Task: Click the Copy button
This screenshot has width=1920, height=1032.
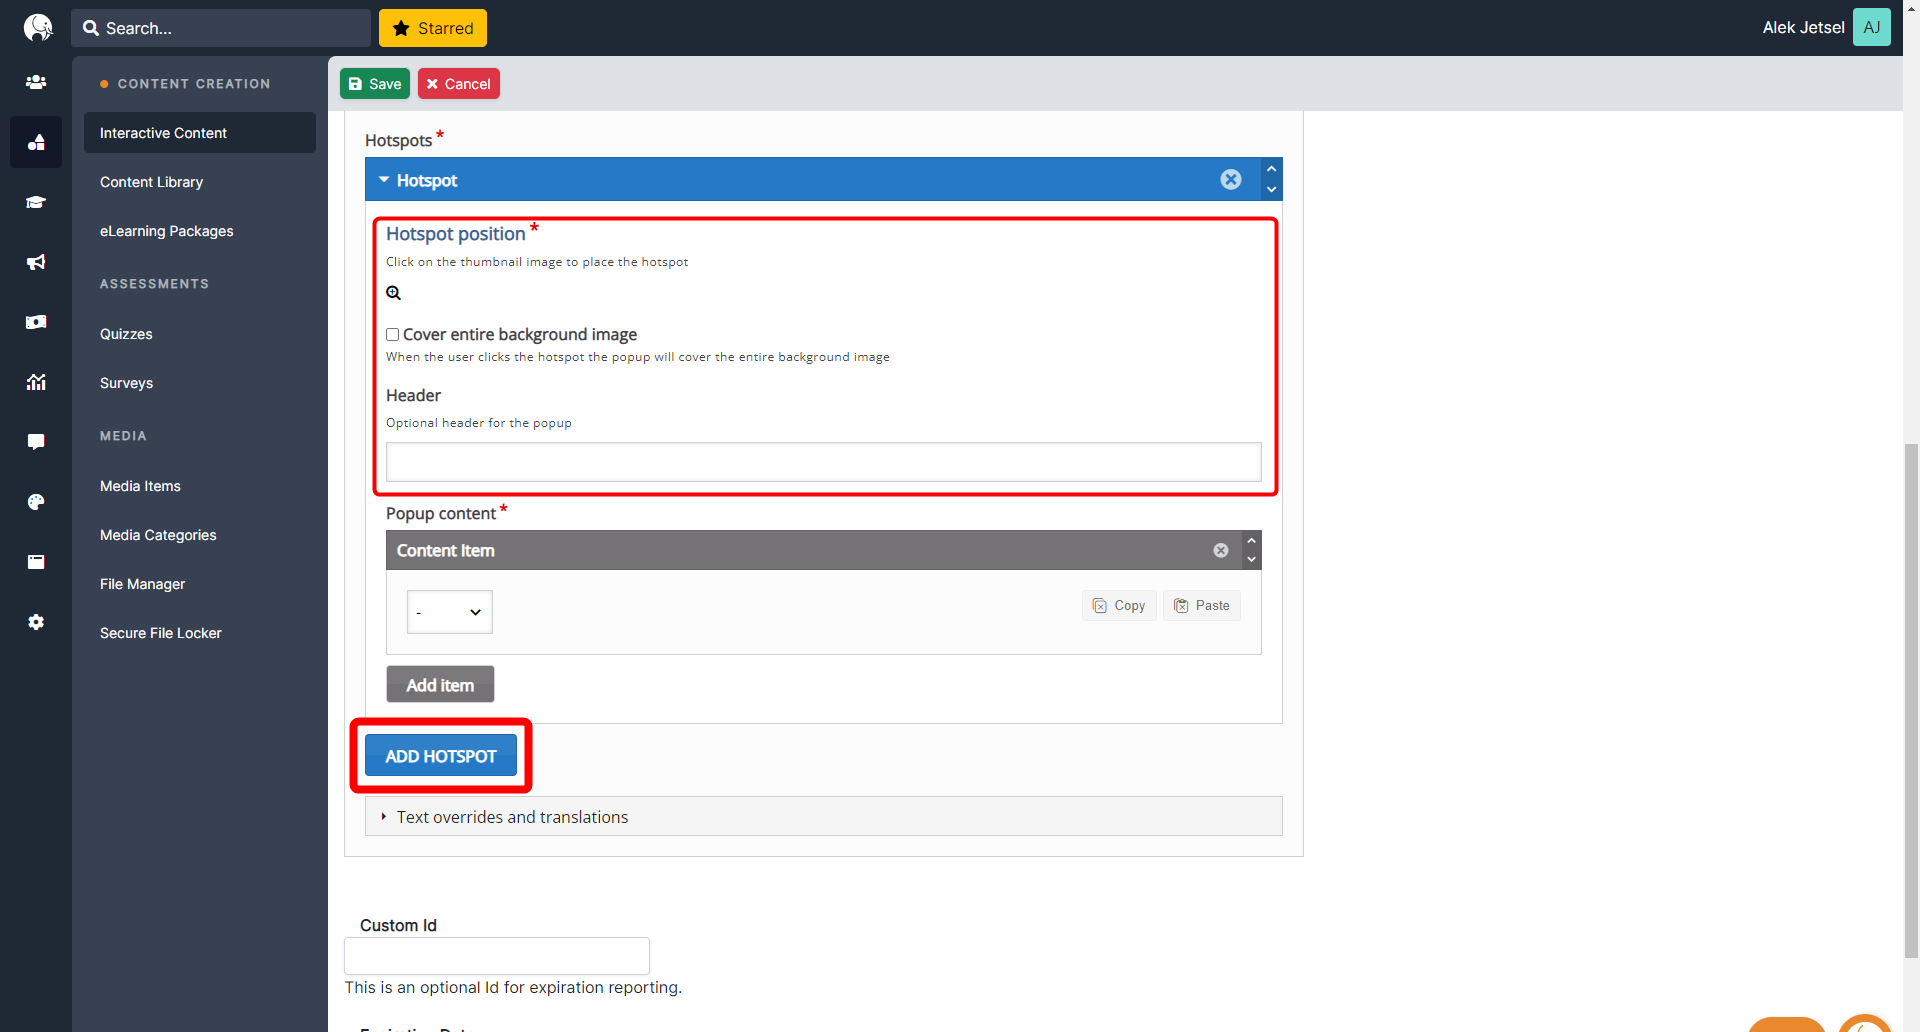Action: (x=1119, y=606)
